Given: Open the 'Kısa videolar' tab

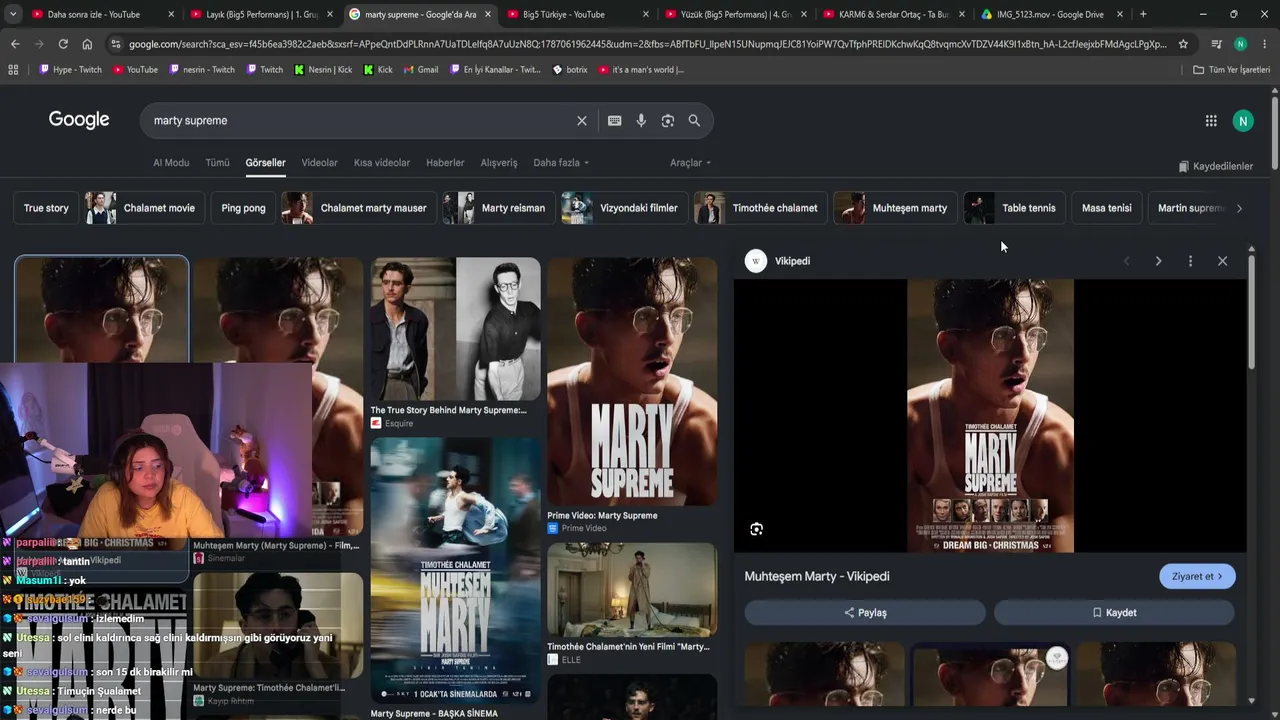Looking at the screenshot, I should click(382, 163).
